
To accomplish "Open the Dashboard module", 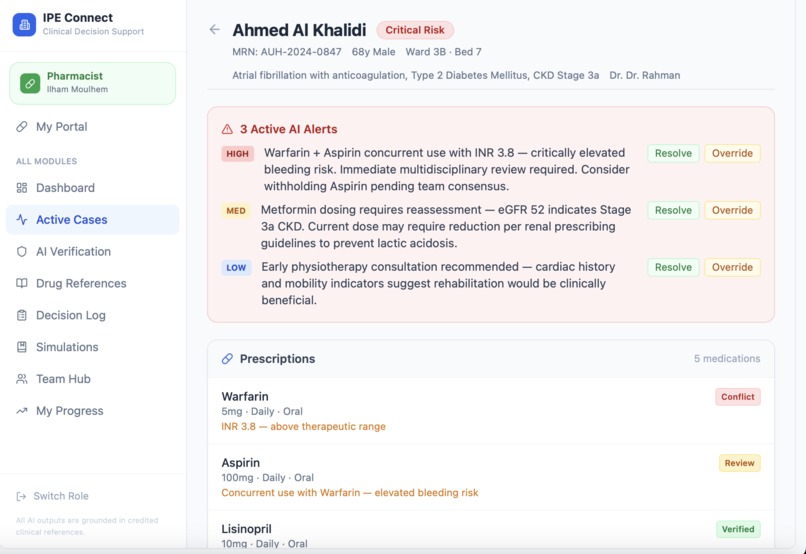I will click(x=93, y=188).
